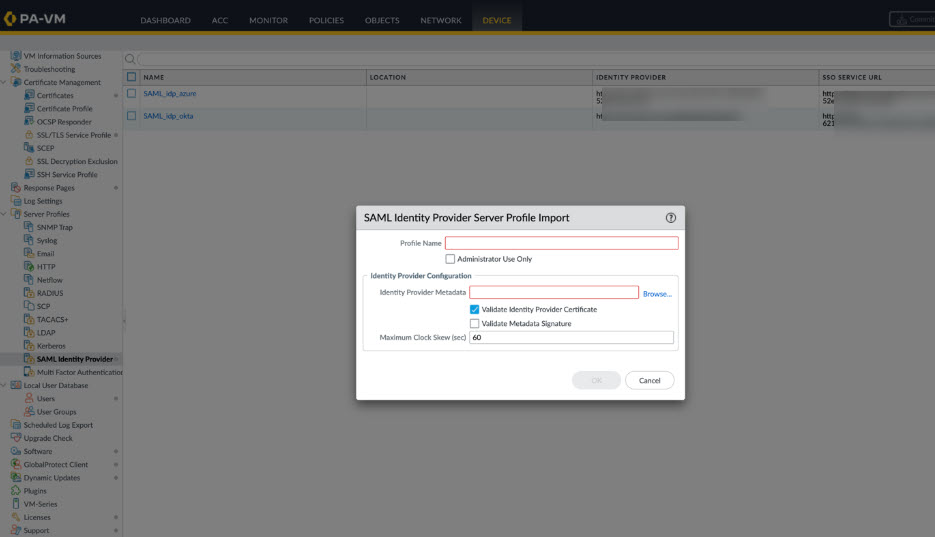Click the SSH Service Profile icon
The width and height of the screenshot is (935, 537).
[29, 174]
